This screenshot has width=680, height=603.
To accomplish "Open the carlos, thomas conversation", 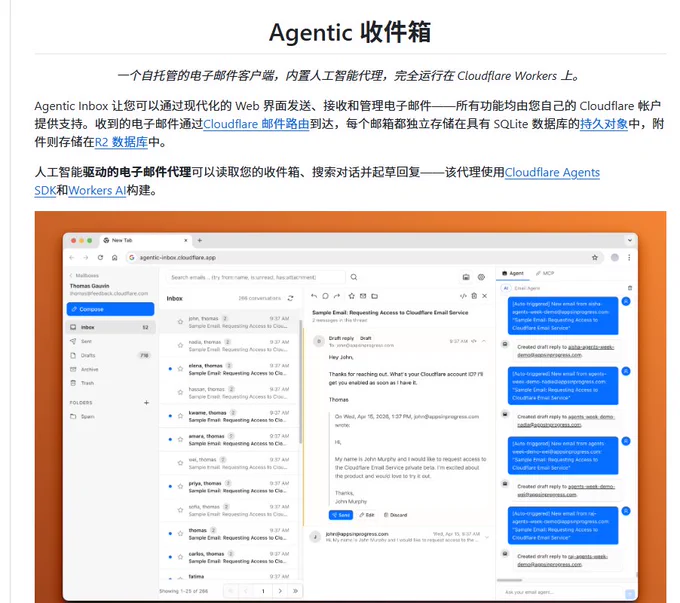I will (x=229, y=557).
